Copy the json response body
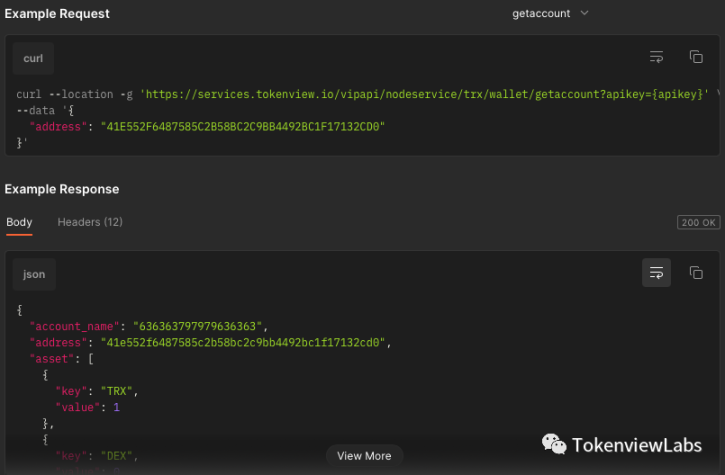 [696, 272]
